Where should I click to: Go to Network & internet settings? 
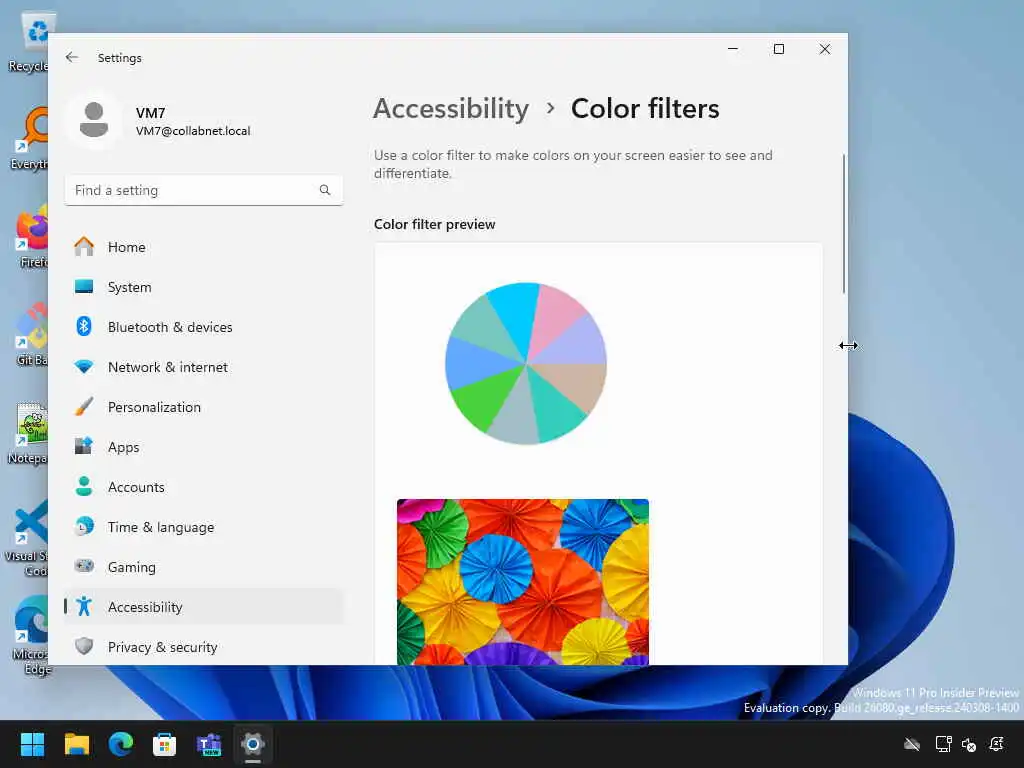tap(204, 366)
